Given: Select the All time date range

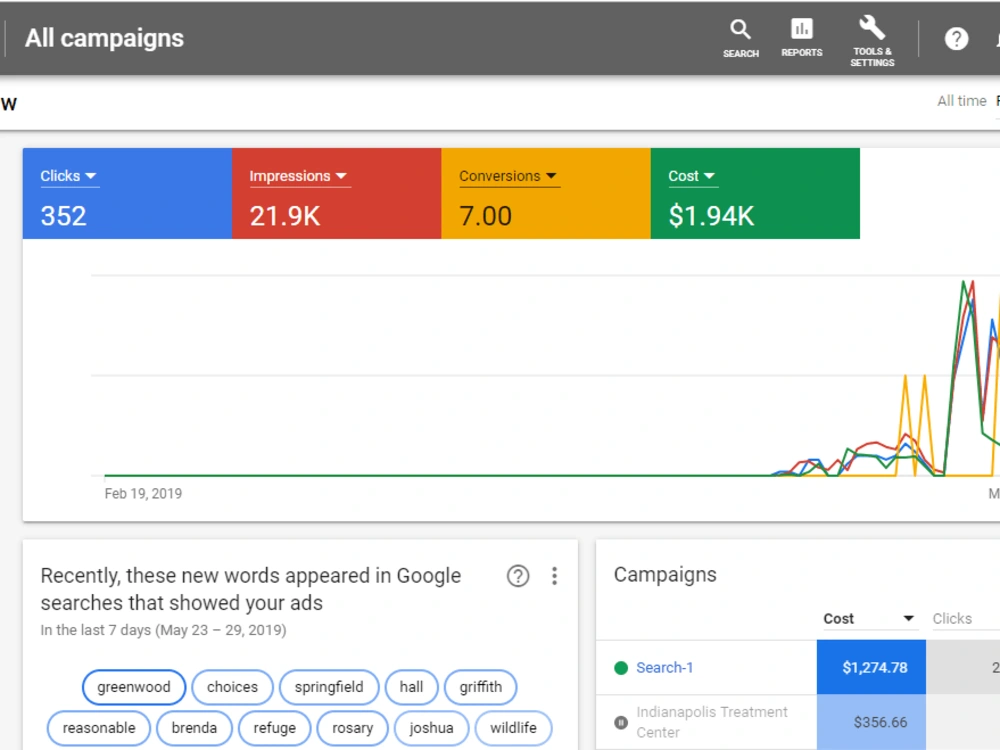Looking at the screenshot, I should pos(961,101).
